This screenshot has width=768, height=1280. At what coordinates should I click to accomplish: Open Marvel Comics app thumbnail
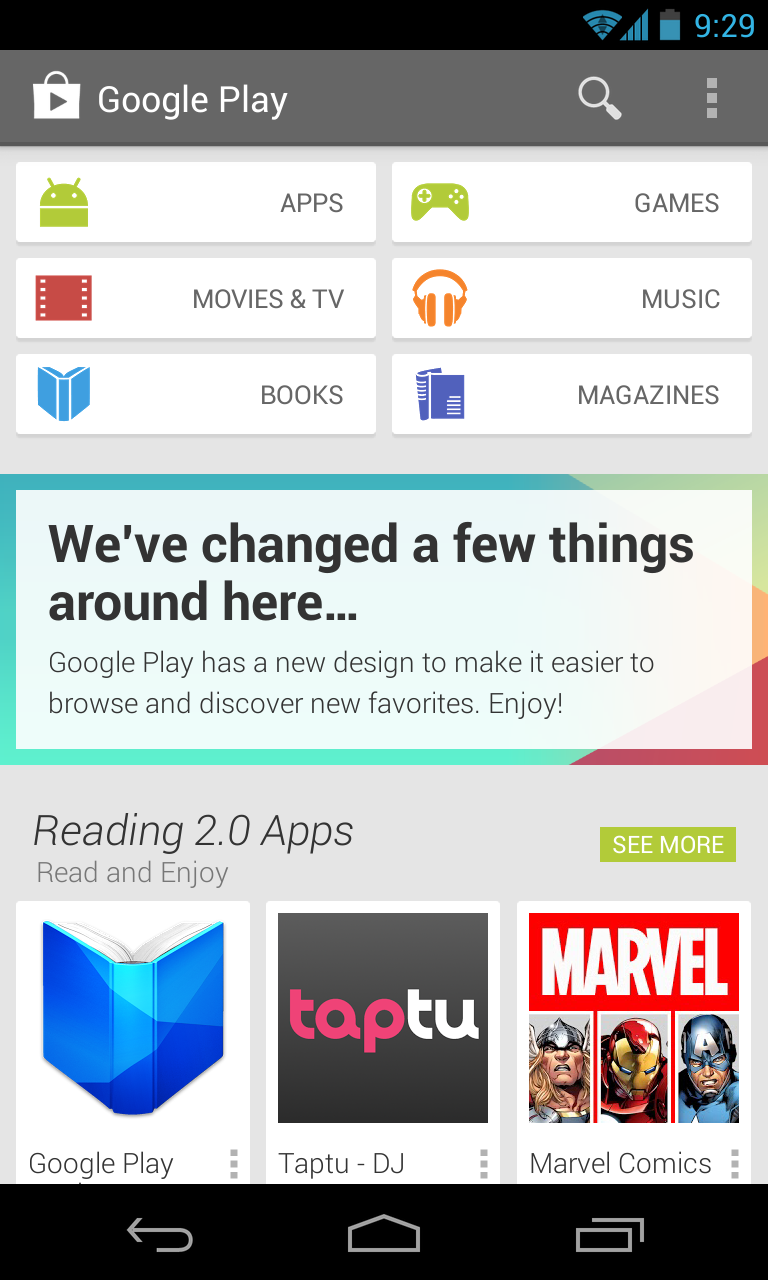point(634,1018)
